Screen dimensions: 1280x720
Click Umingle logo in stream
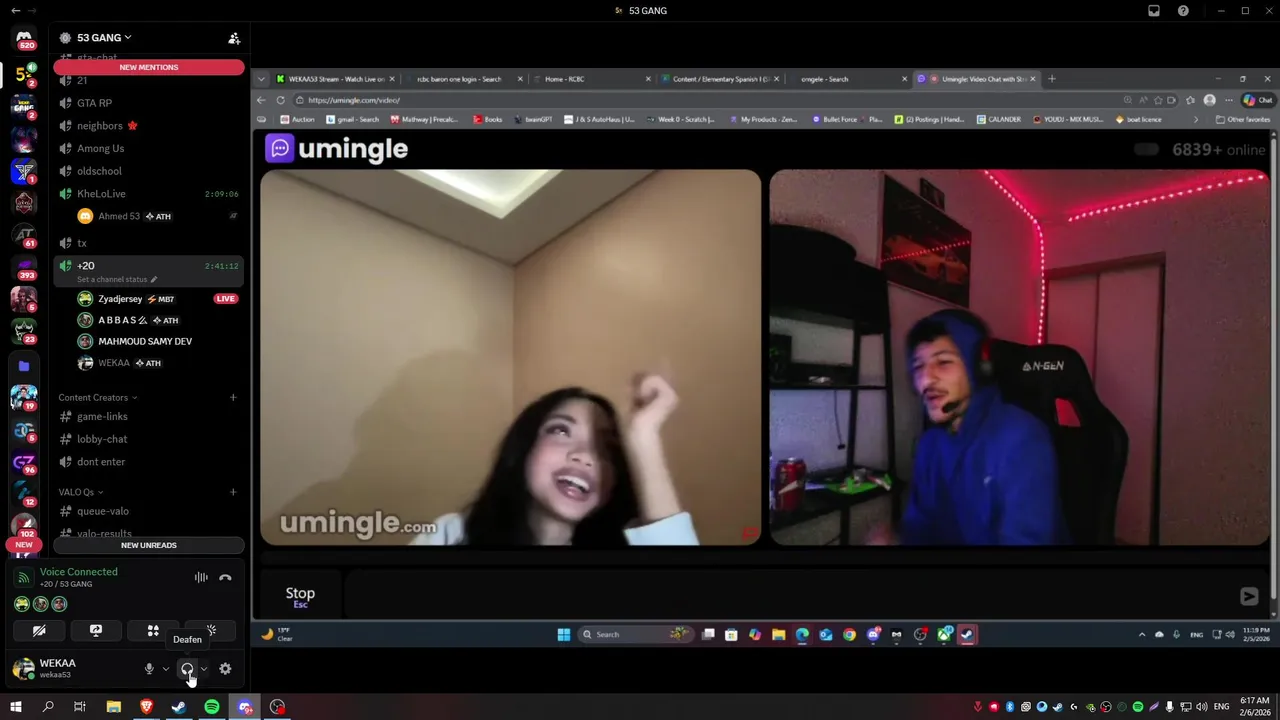(x=337, y=149)
